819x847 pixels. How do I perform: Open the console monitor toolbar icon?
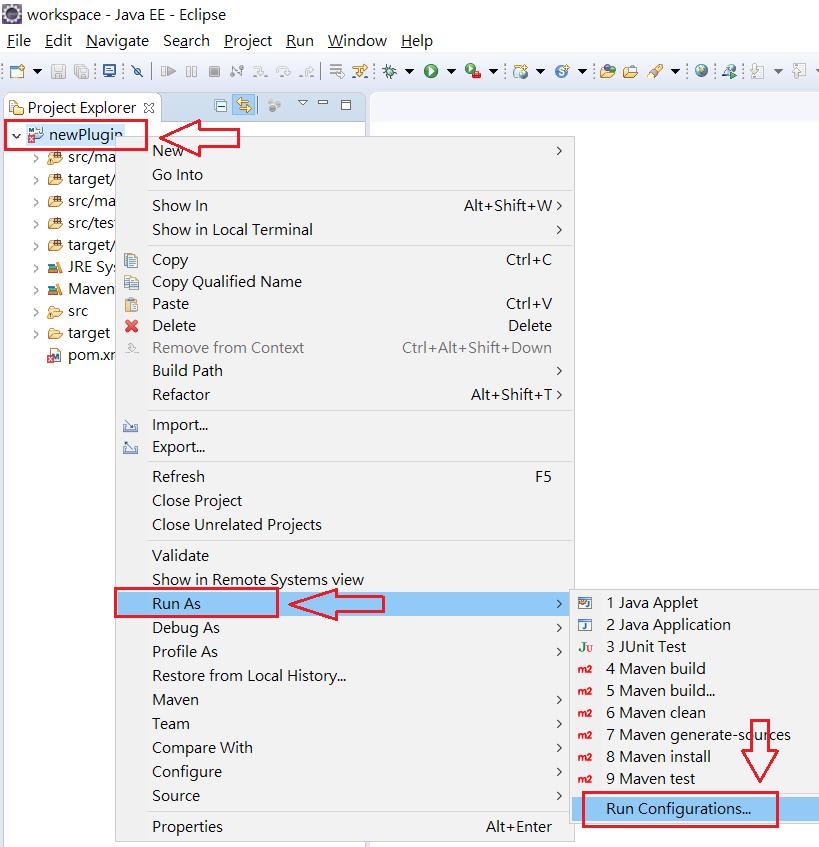coord(110,71)
